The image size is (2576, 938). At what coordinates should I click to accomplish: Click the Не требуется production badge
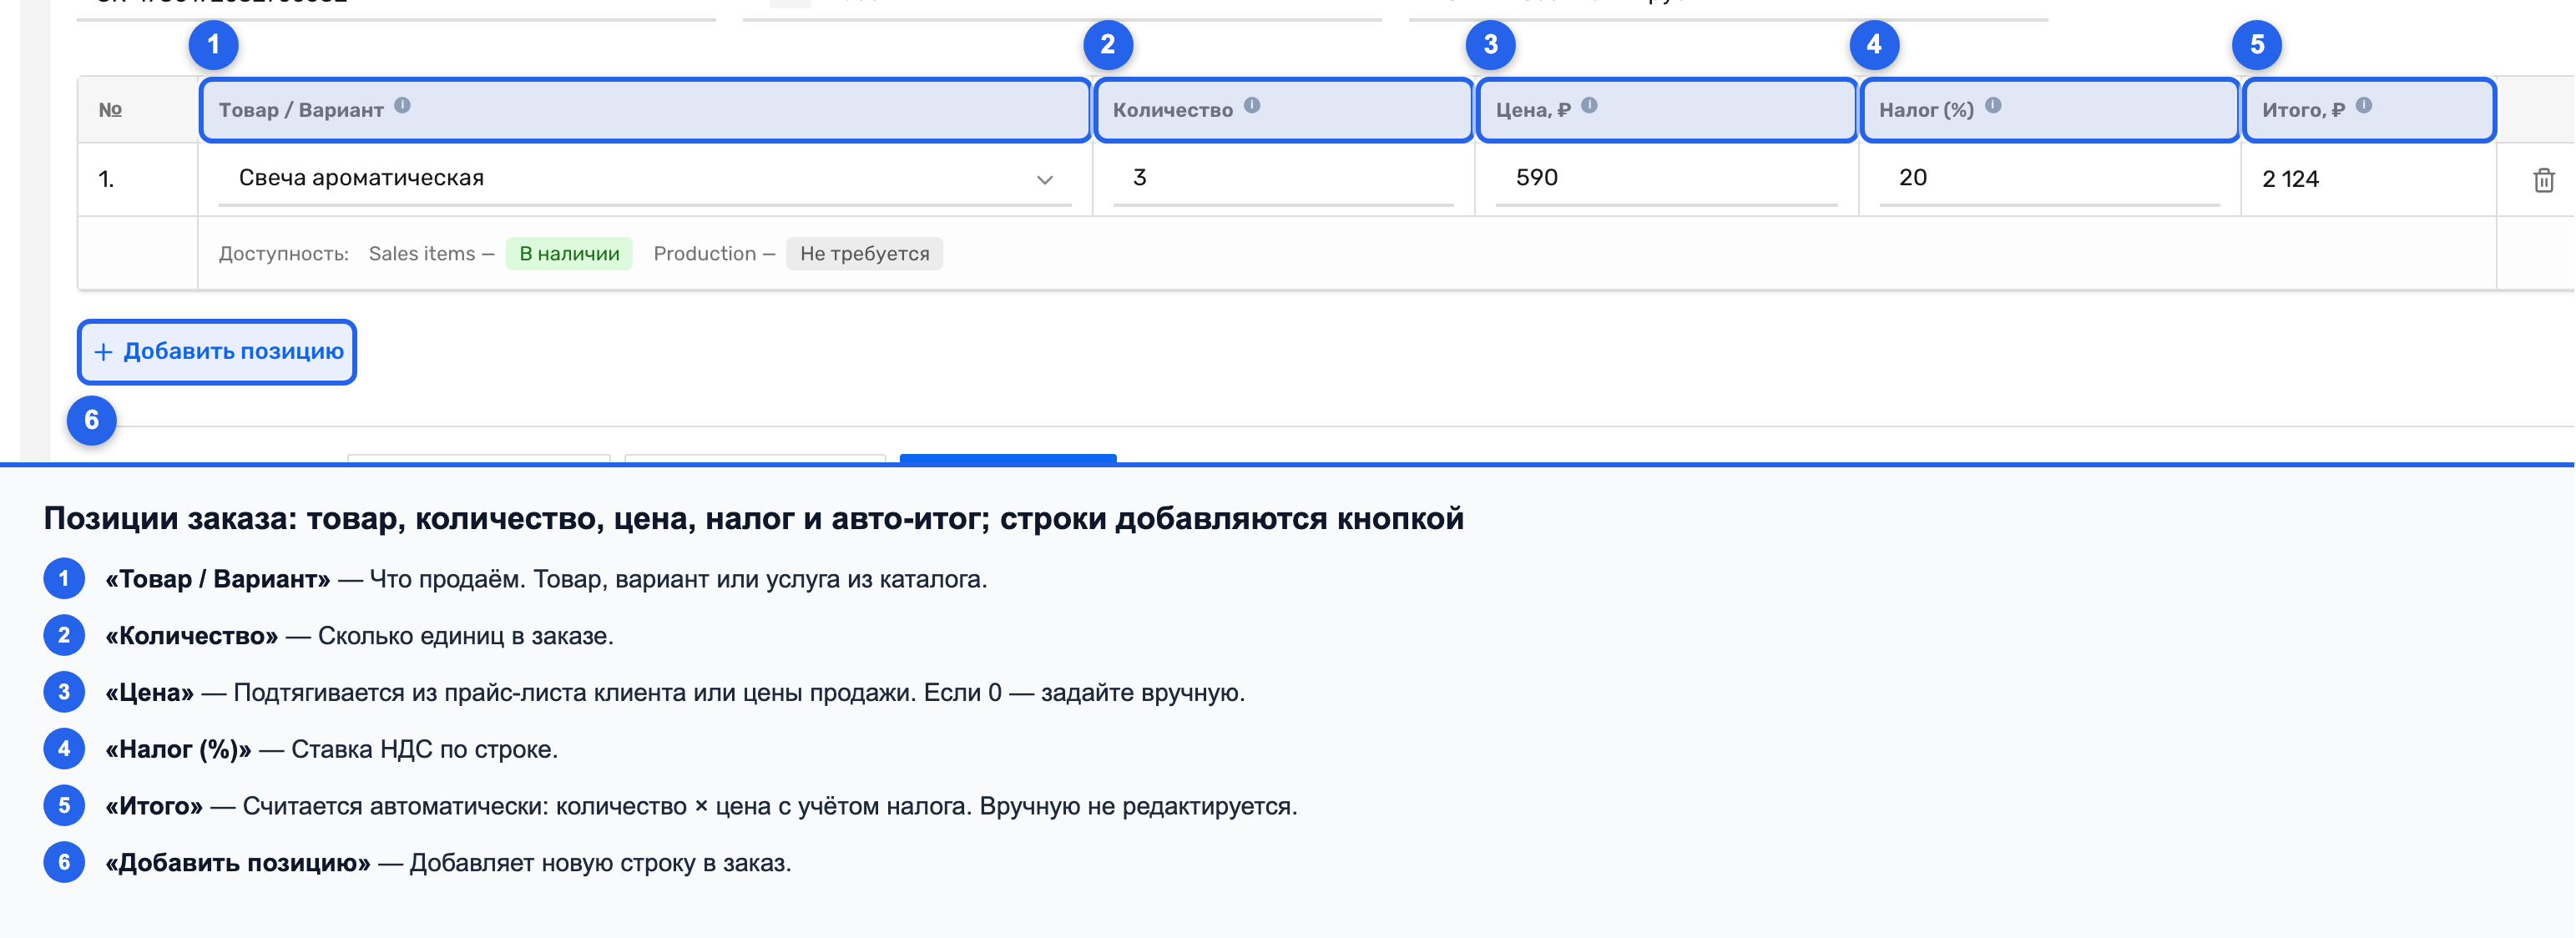[864, 254]
